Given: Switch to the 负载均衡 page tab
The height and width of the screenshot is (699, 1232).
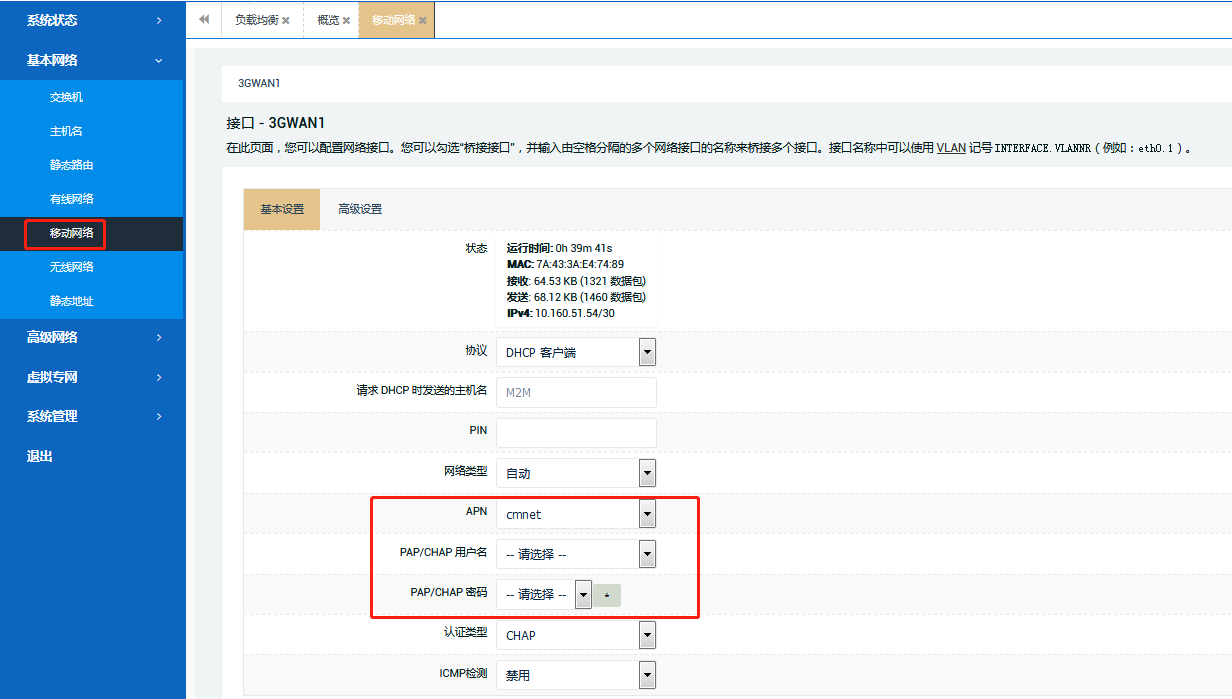Looking at the screenshot, I should click(x=255, y=20).
